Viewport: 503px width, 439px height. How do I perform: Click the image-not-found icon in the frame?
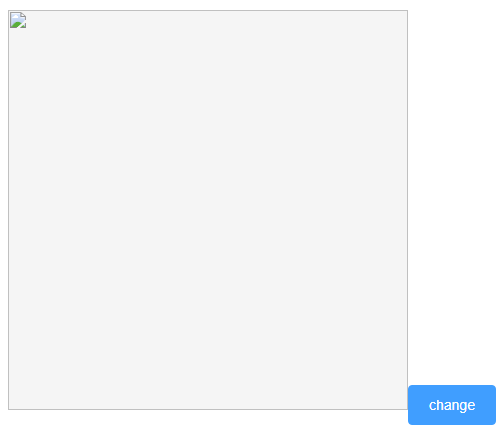[x=18, y=20]
